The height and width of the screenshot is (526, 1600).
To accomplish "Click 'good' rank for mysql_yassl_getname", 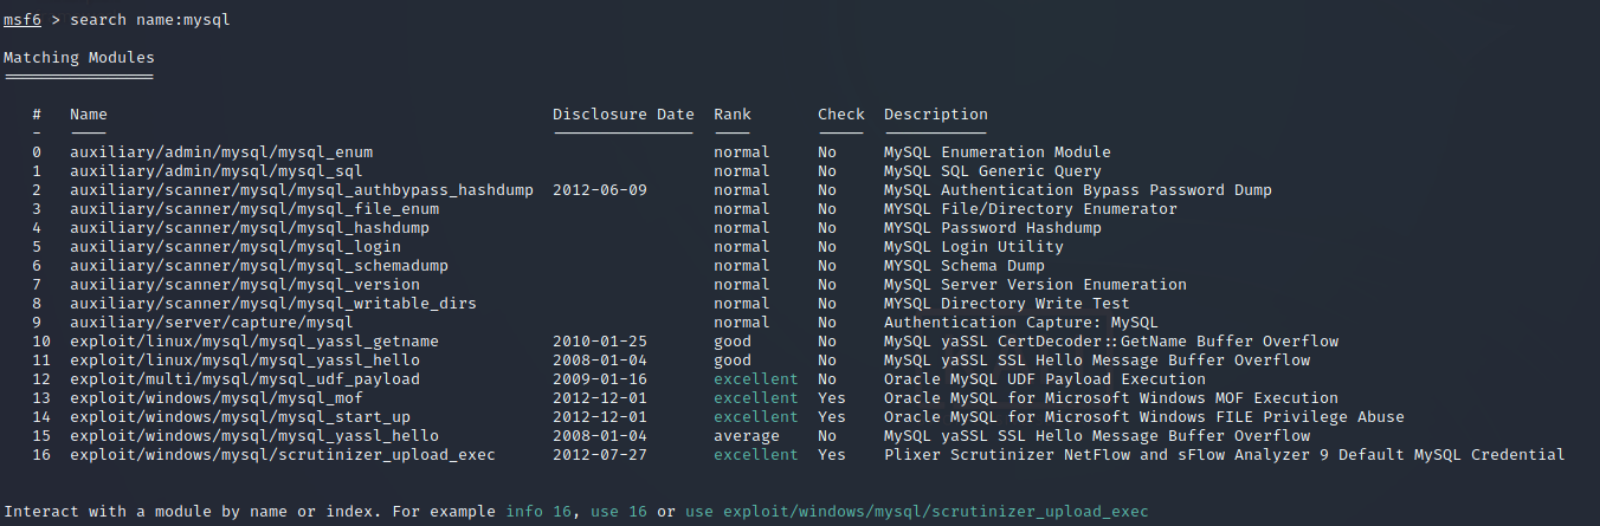I will 732,343.
